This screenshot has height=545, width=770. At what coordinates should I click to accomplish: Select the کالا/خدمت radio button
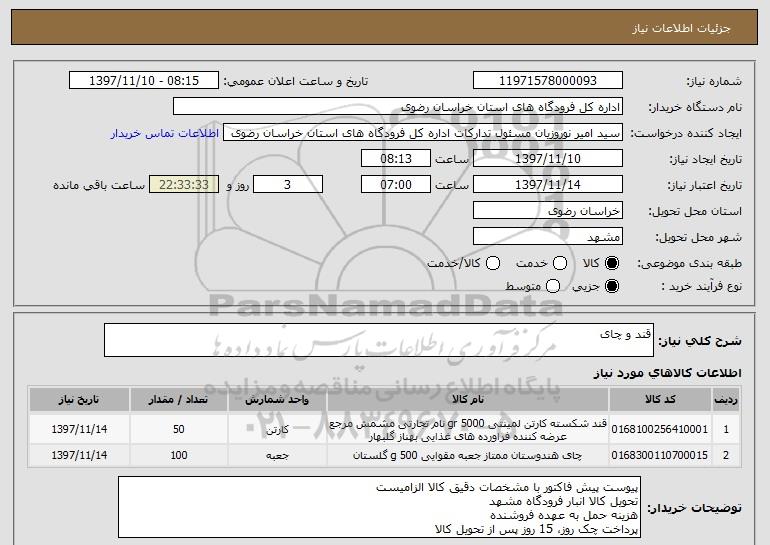pyautogui.click(x=493, y=263)
